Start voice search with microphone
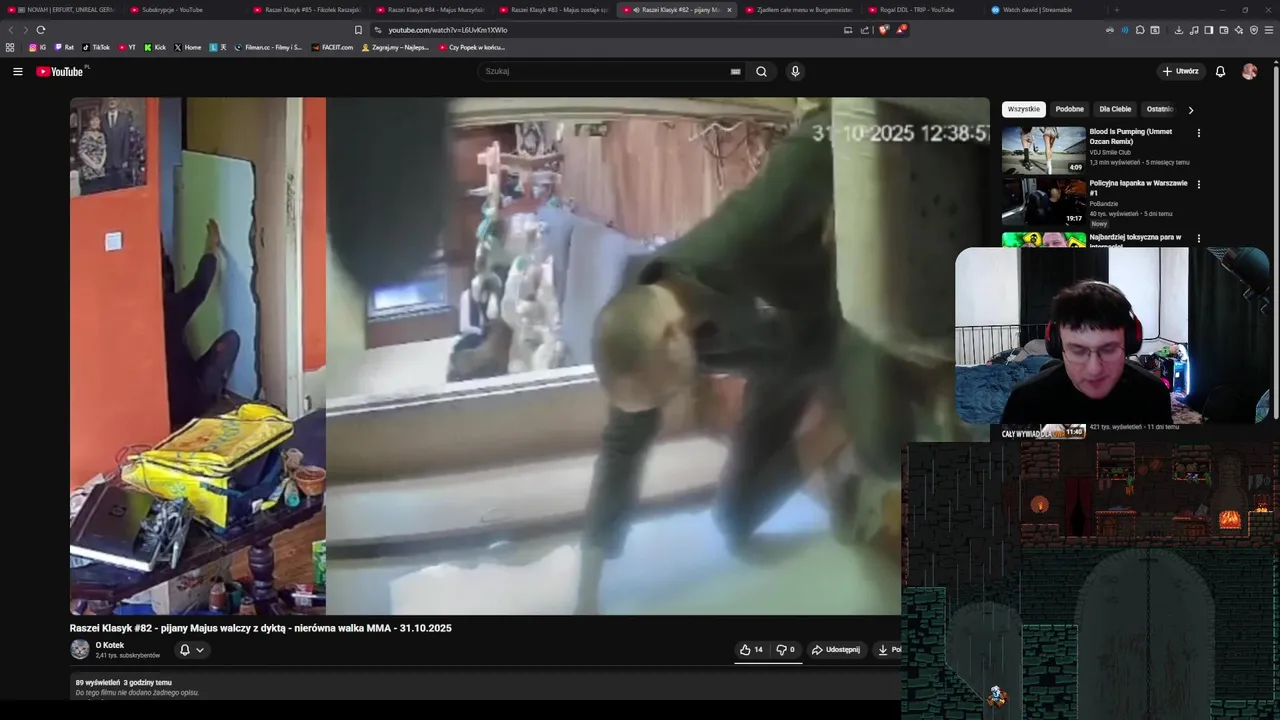The height and width of the screenshot is (720, 1280). click(x=795, y=71)
